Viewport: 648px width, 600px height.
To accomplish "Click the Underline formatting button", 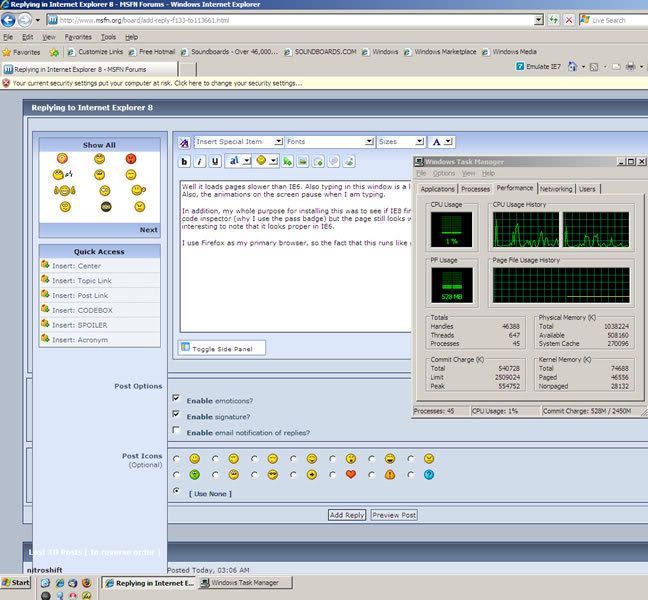I will pyautogui.click(x=215, y=160).
